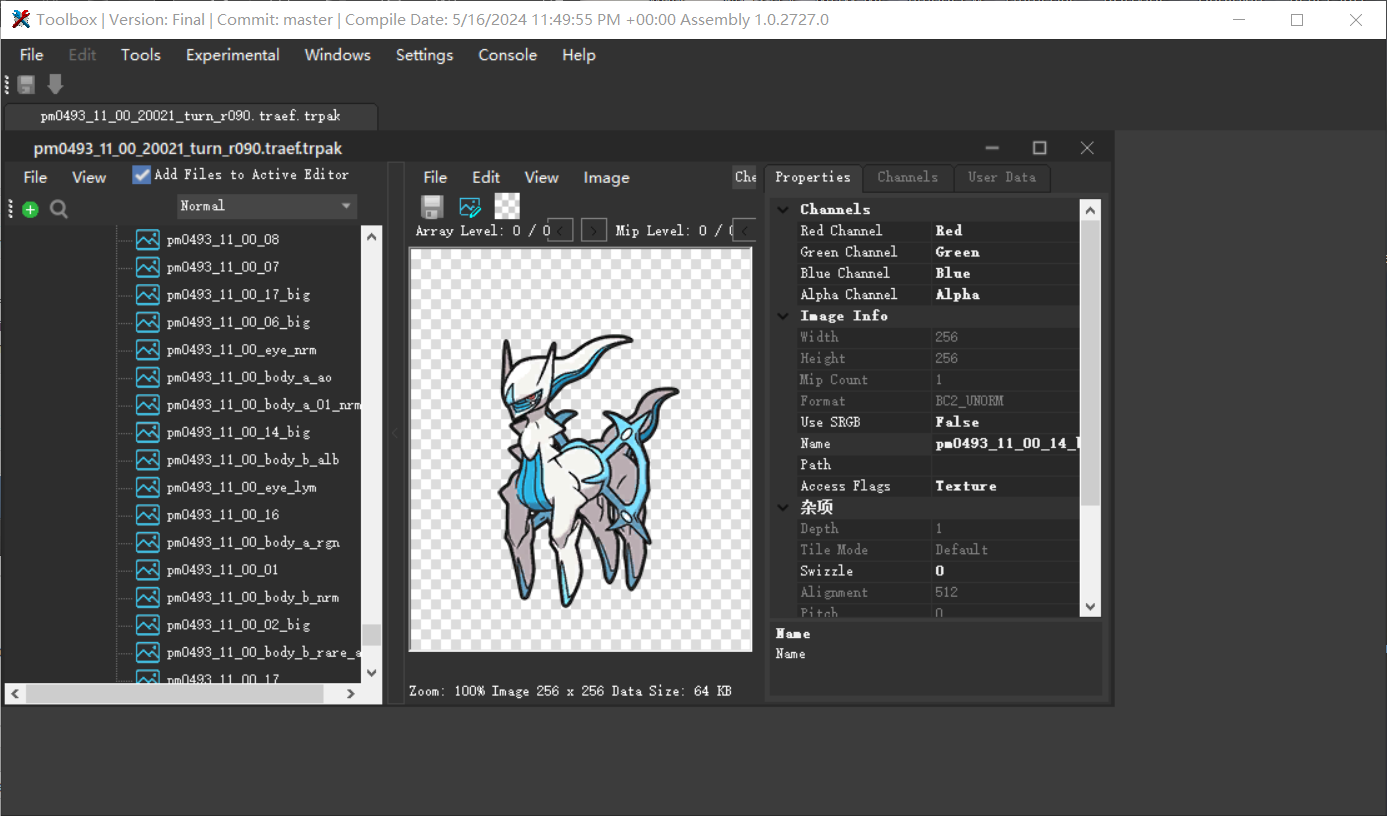
Task: Toggle Add Files to Active Editor checkbox
Action: pos(142,175)
